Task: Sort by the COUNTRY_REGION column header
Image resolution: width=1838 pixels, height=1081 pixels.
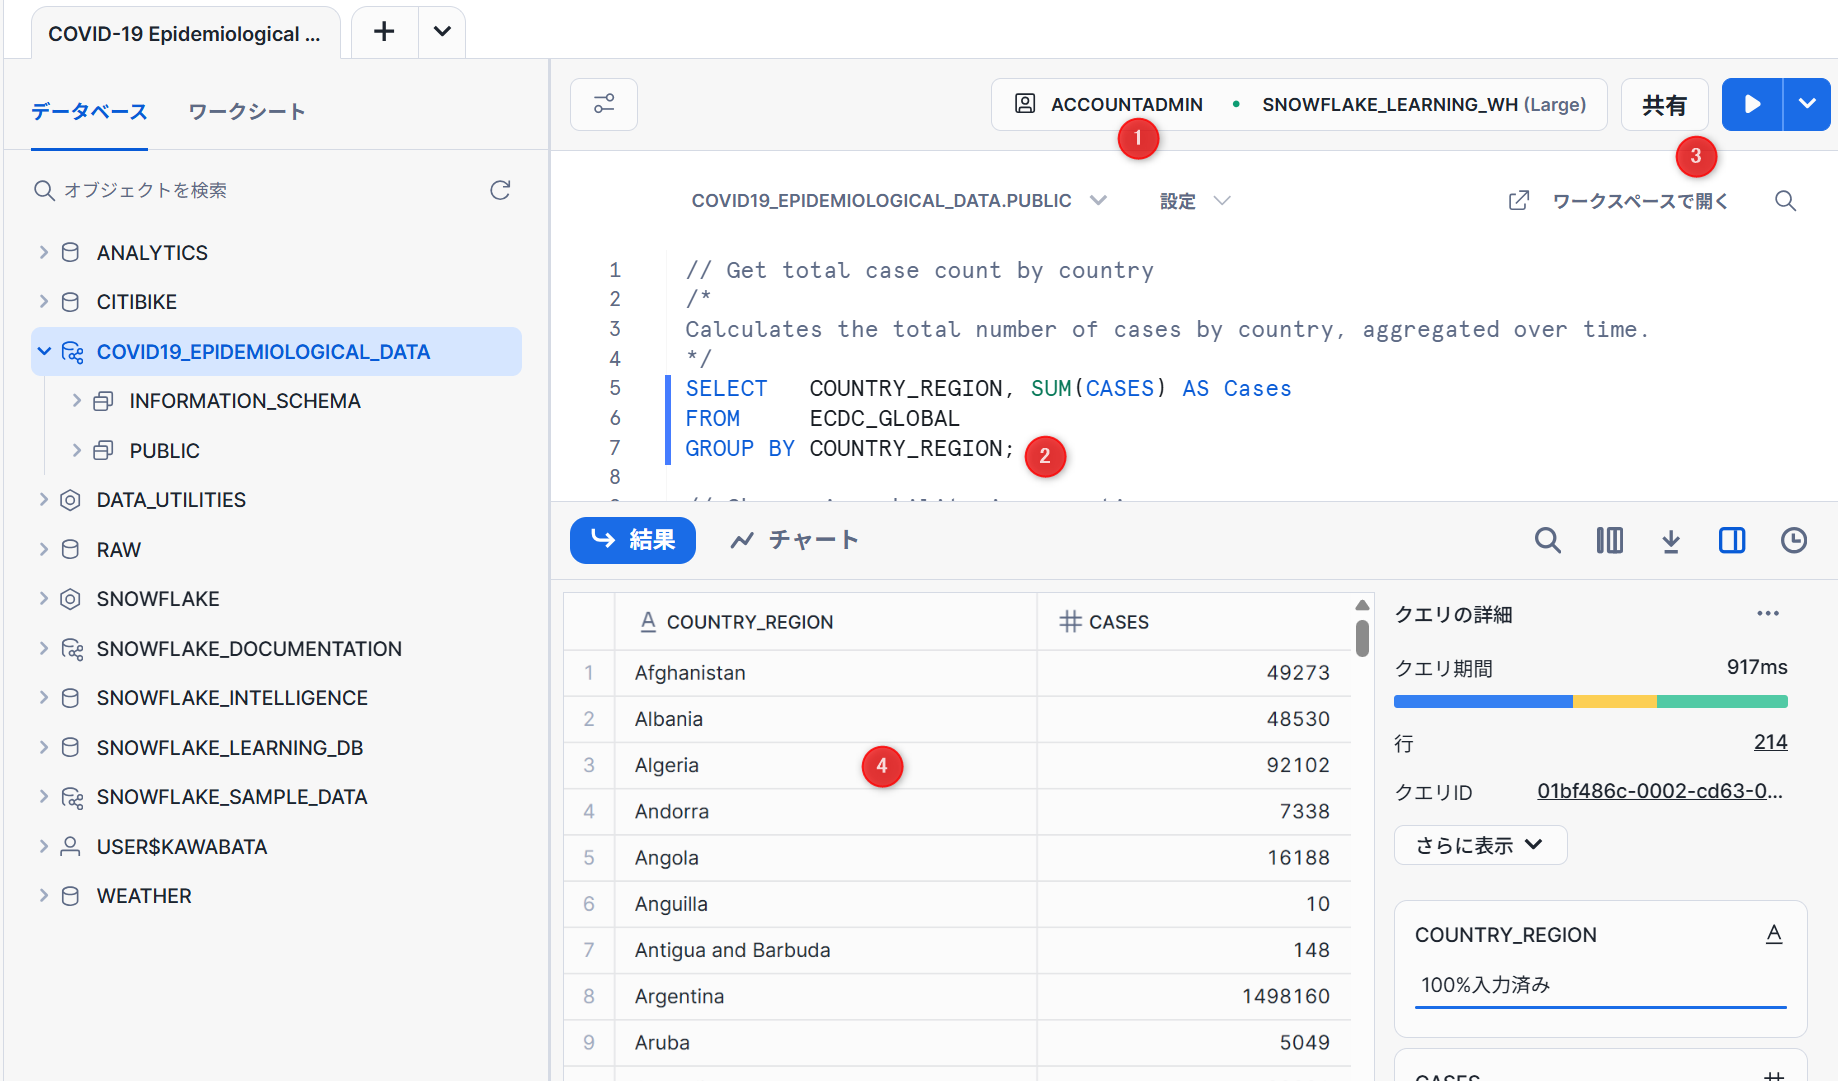Action: (x=825, y=622)
